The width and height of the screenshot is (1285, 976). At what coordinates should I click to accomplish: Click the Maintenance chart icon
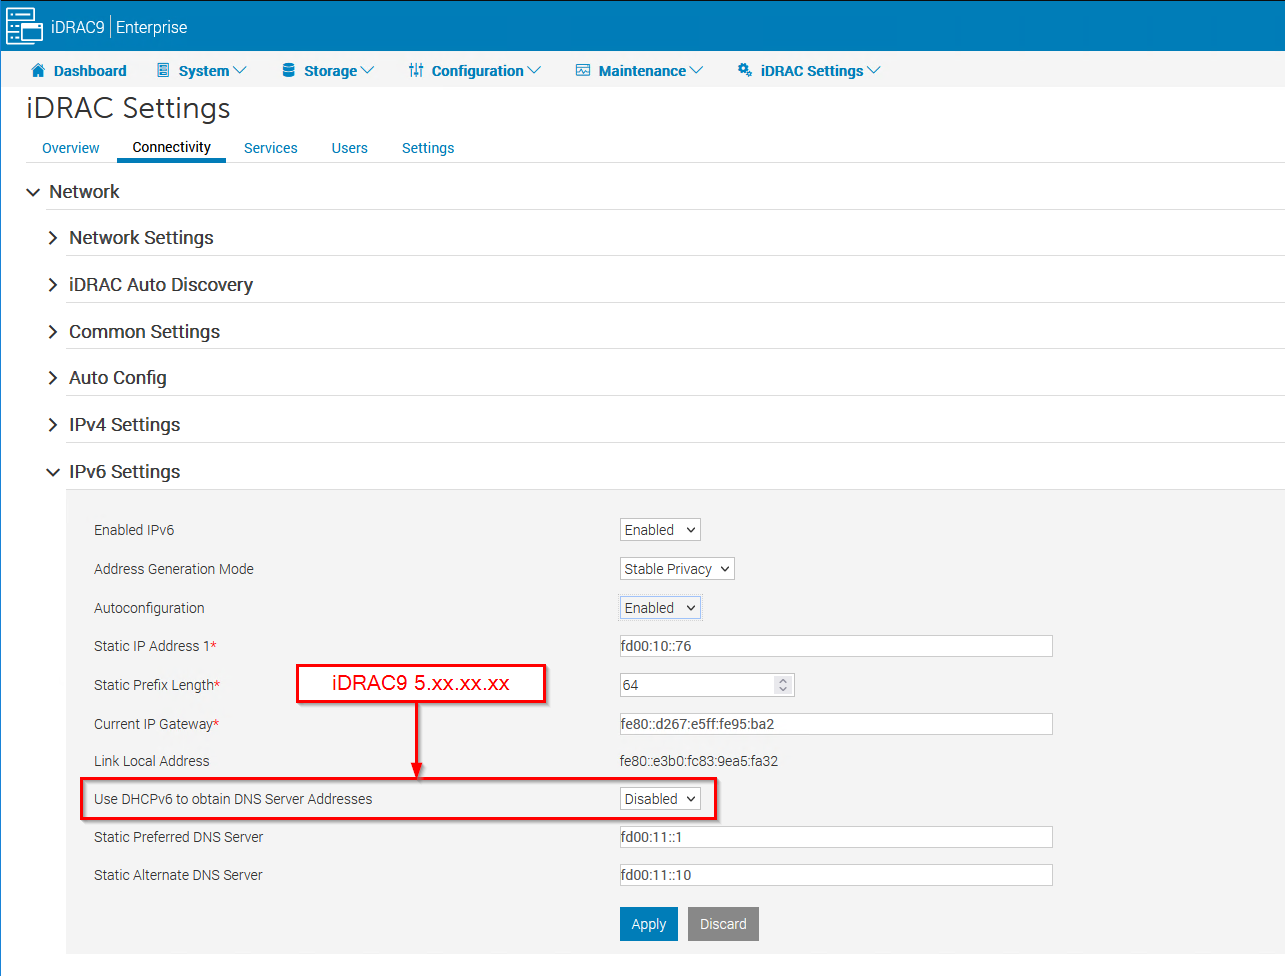582,70
